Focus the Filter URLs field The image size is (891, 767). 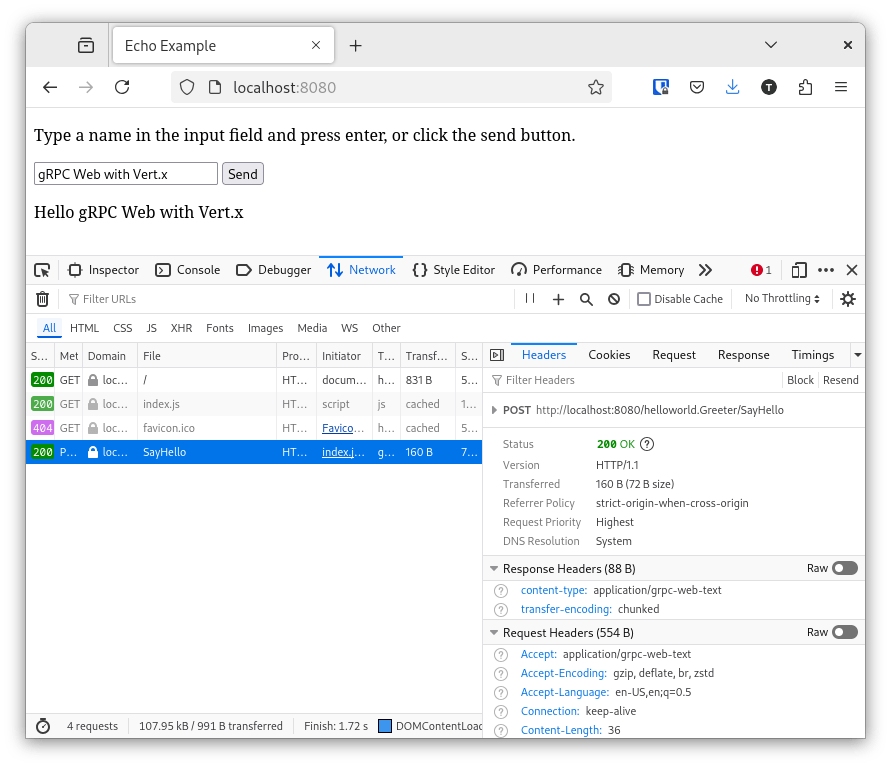[288, 299]
